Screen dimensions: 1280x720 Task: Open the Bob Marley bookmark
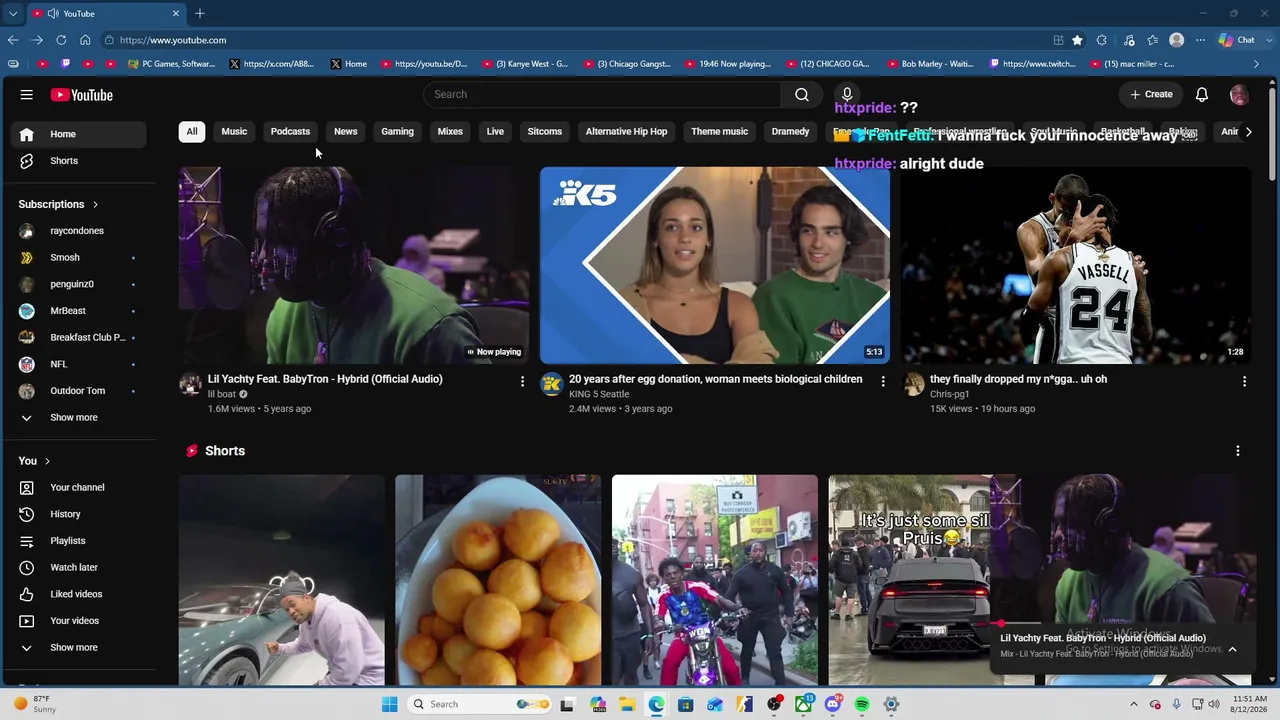pyautogui.click(x=930, y=64)
